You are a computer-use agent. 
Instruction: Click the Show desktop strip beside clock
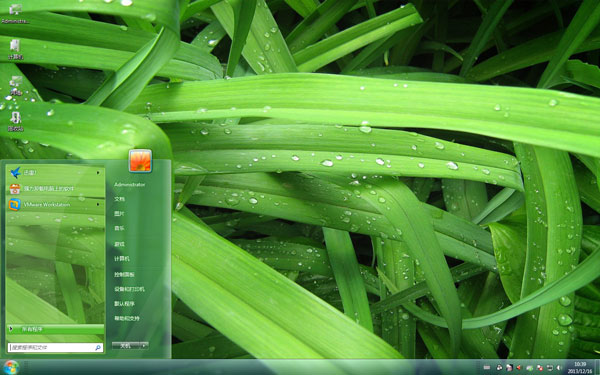pyautogui.click(x=597, y=367)
